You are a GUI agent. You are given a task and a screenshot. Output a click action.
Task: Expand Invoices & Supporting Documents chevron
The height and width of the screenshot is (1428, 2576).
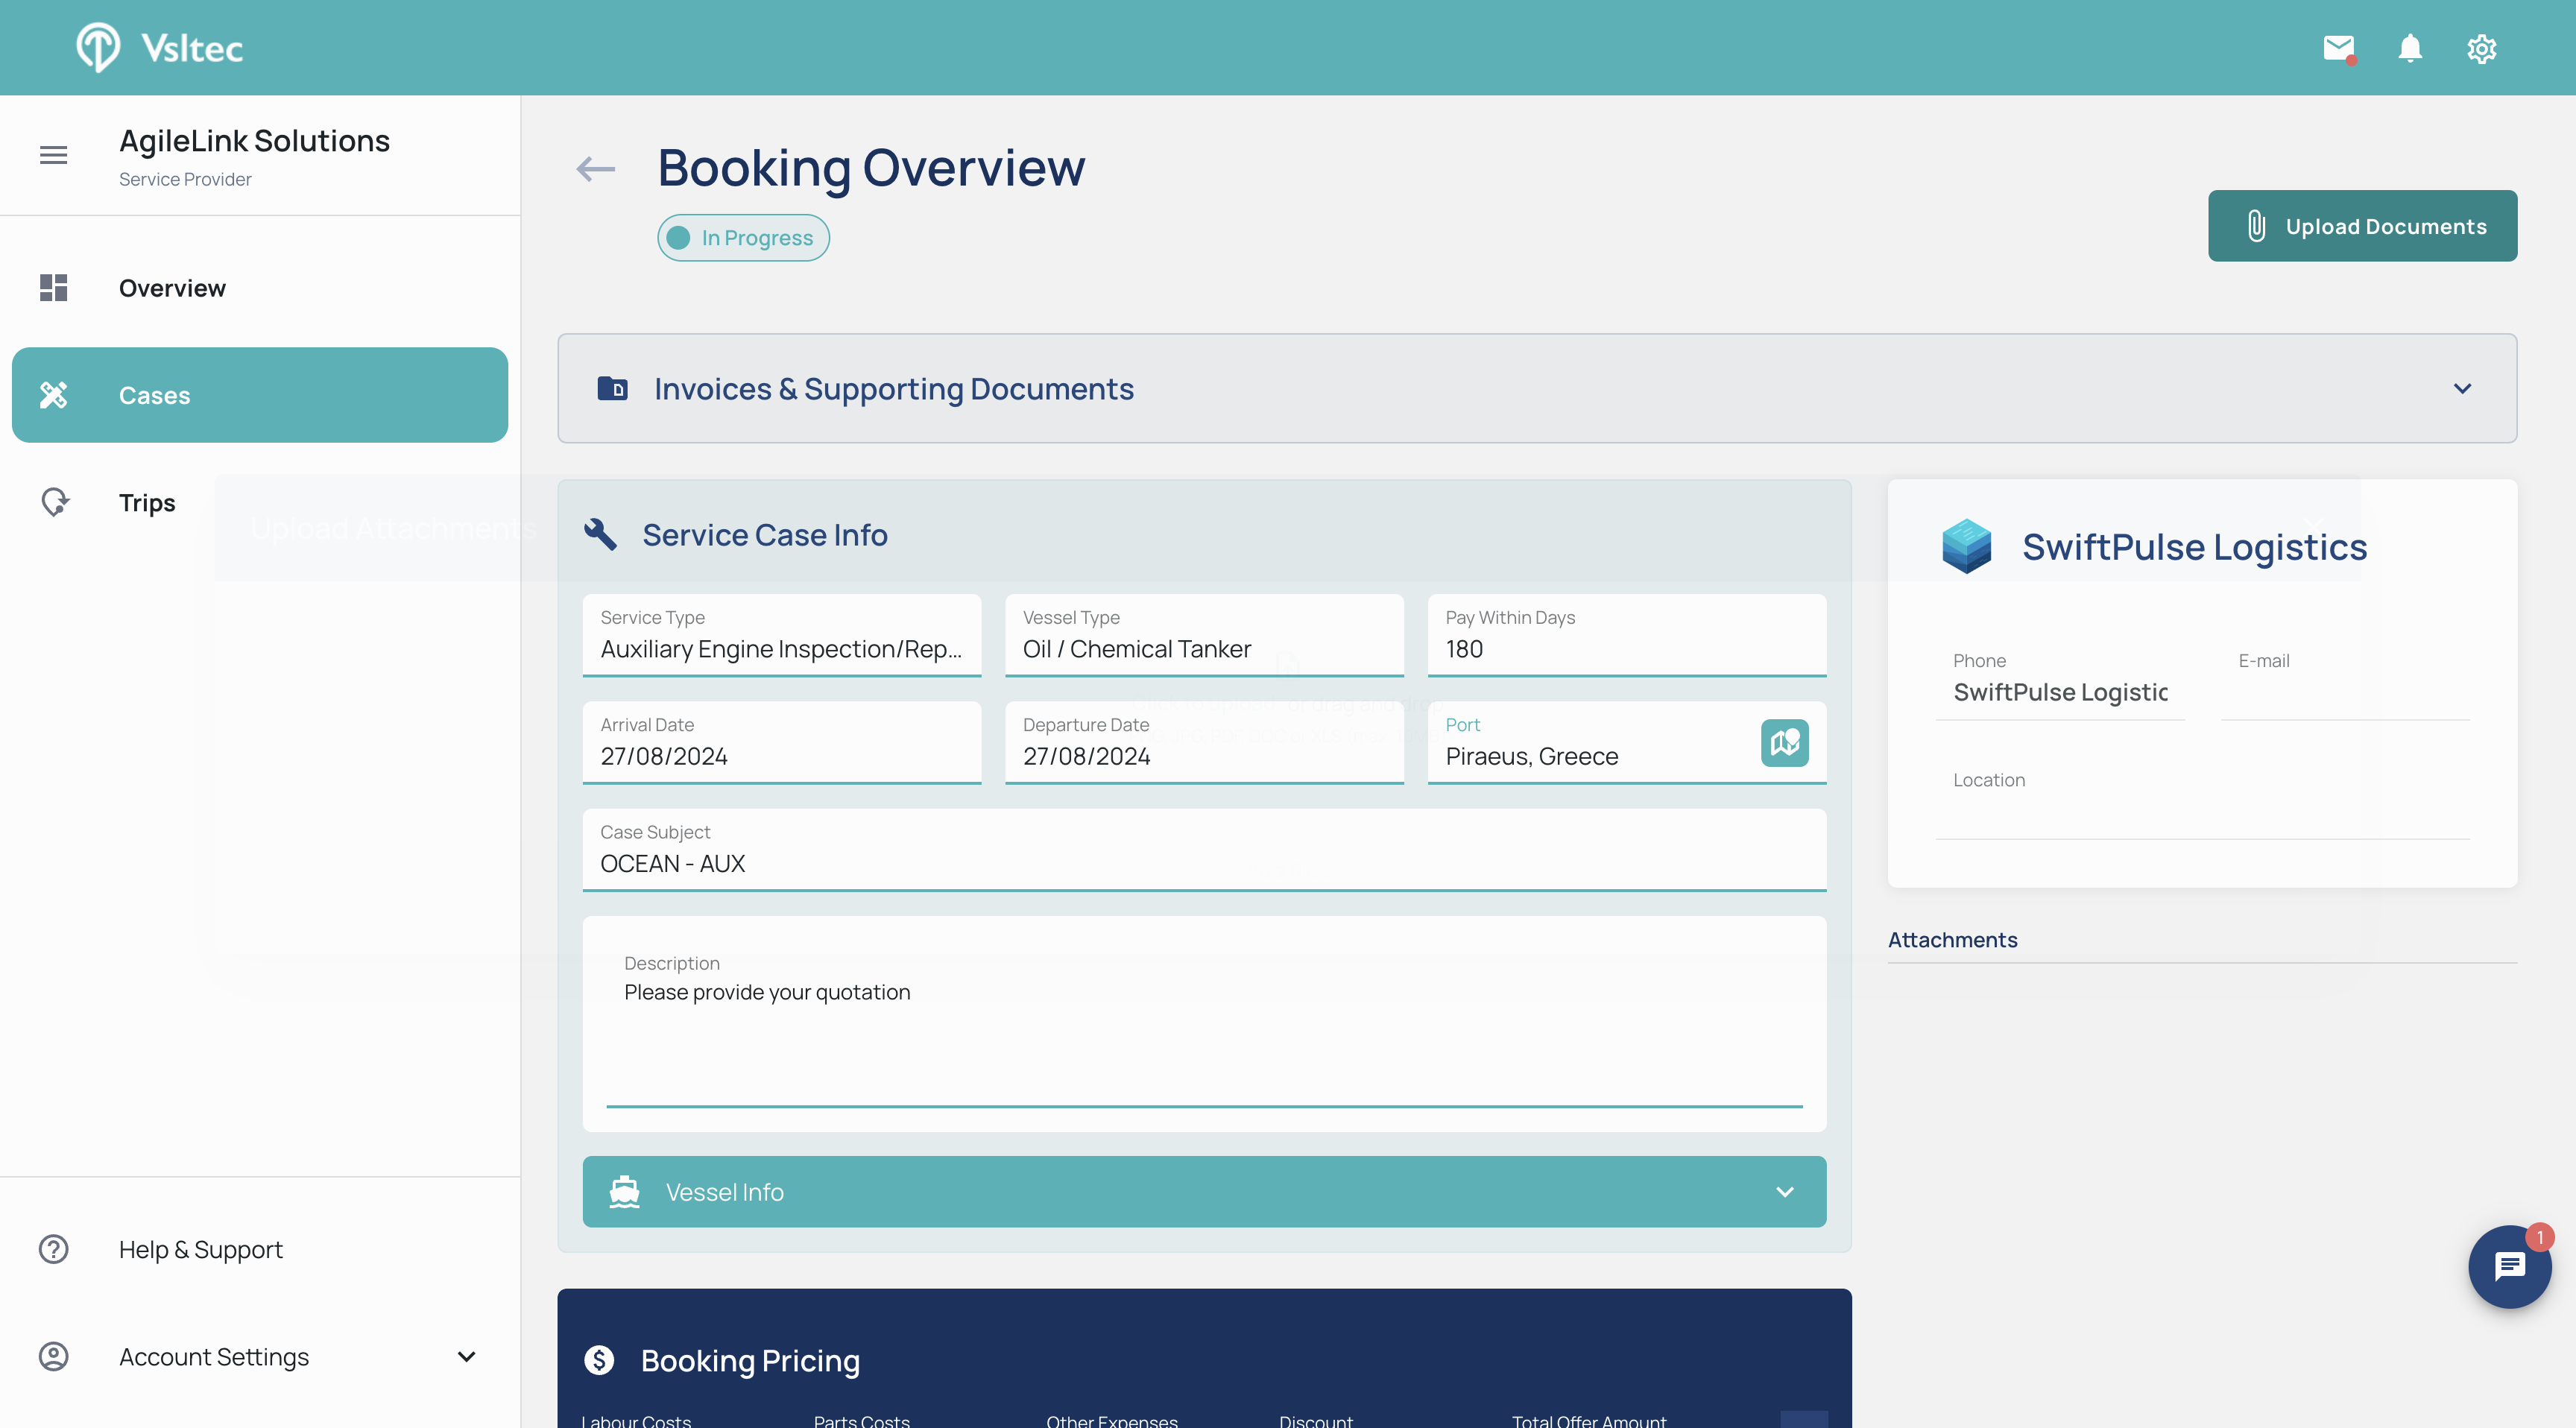coord(2462,388)
